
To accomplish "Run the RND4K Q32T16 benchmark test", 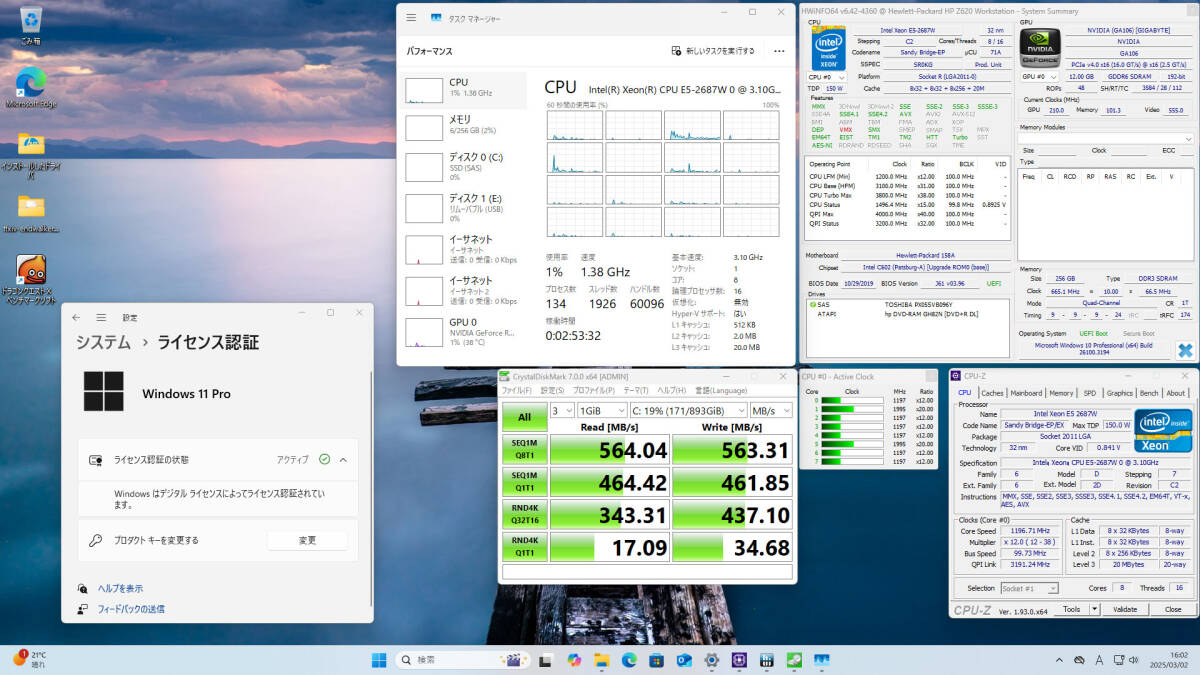I will 524,516.
